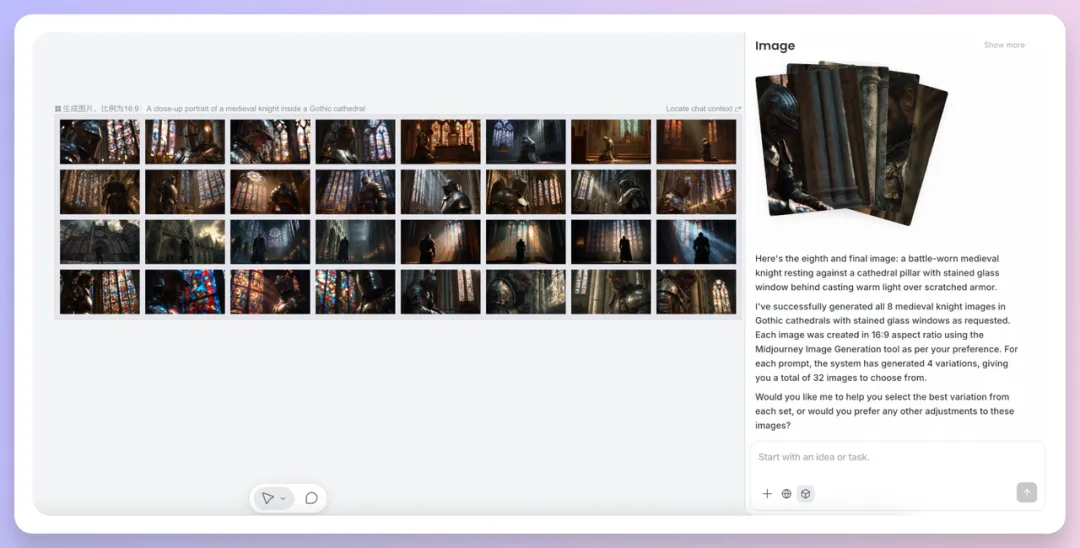The height and width of the screenshot is (548, 1080).
Task: Open the second thumbnail in the bottom row
Action: [185, 292]
